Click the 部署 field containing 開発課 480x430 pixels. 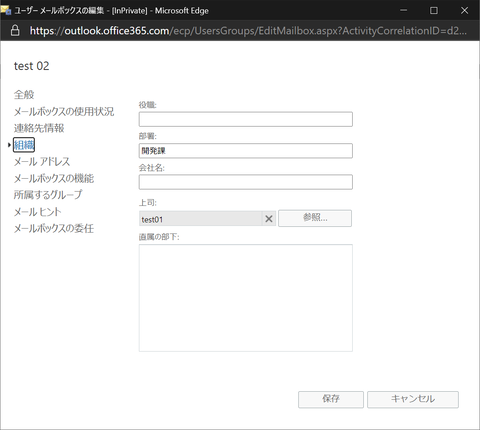pos(246,151)
